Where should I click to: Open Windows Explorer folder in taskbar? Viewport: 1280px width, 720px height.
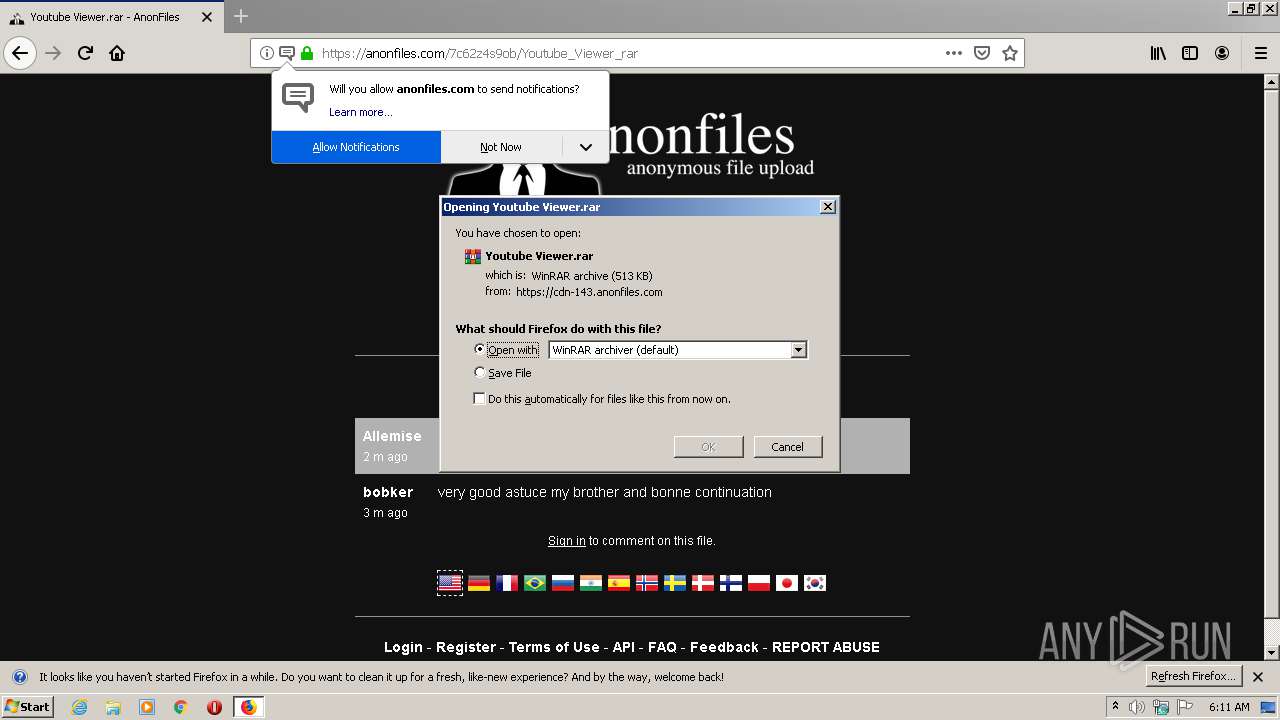coord(113,707)
